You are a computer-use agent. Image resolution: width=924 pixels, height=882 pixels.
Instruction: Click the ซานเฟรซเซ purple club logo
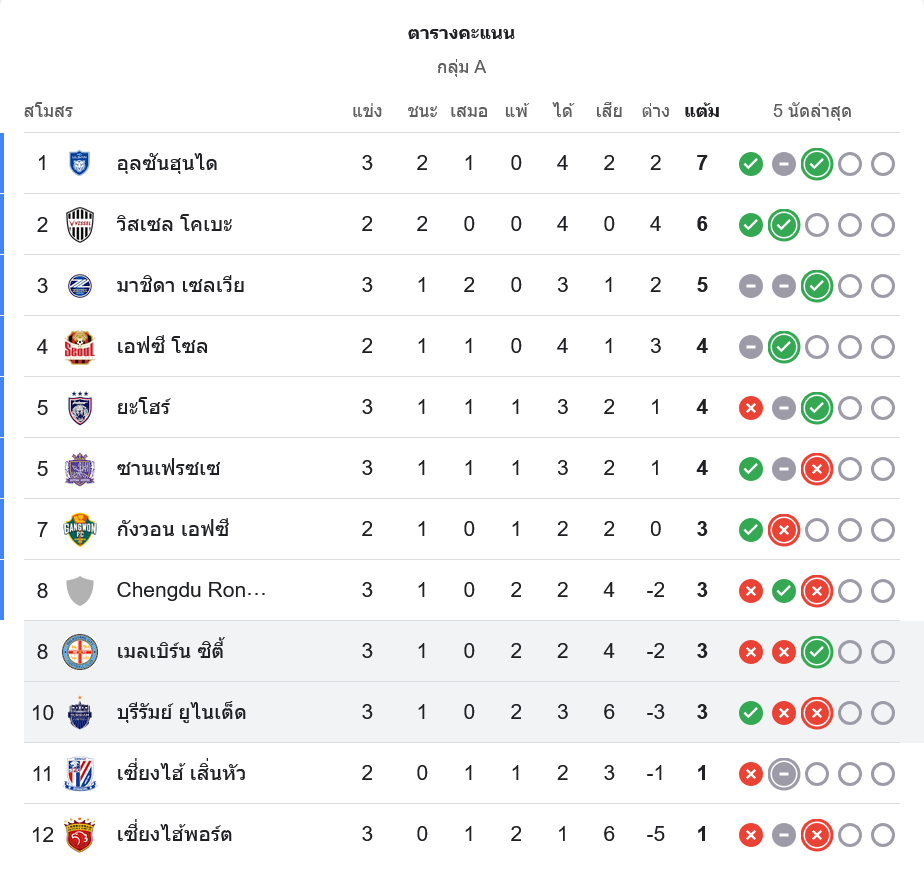click(80, 469)
